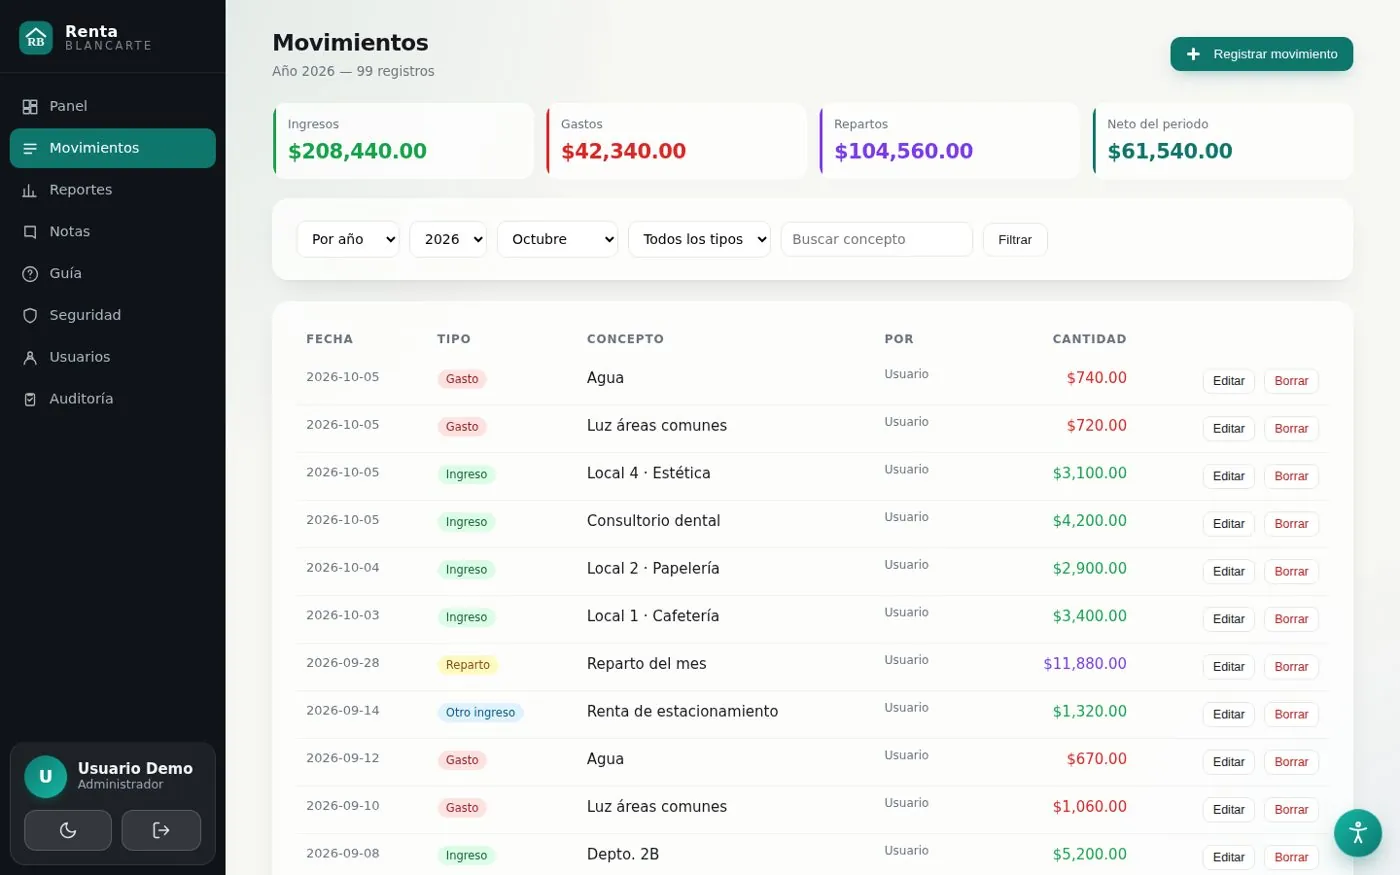Image resolution: width=1400 pixels, height=875 pixels.
Task: Click the Auditoría clipboard icon
Action: click(x=30, y=399)
